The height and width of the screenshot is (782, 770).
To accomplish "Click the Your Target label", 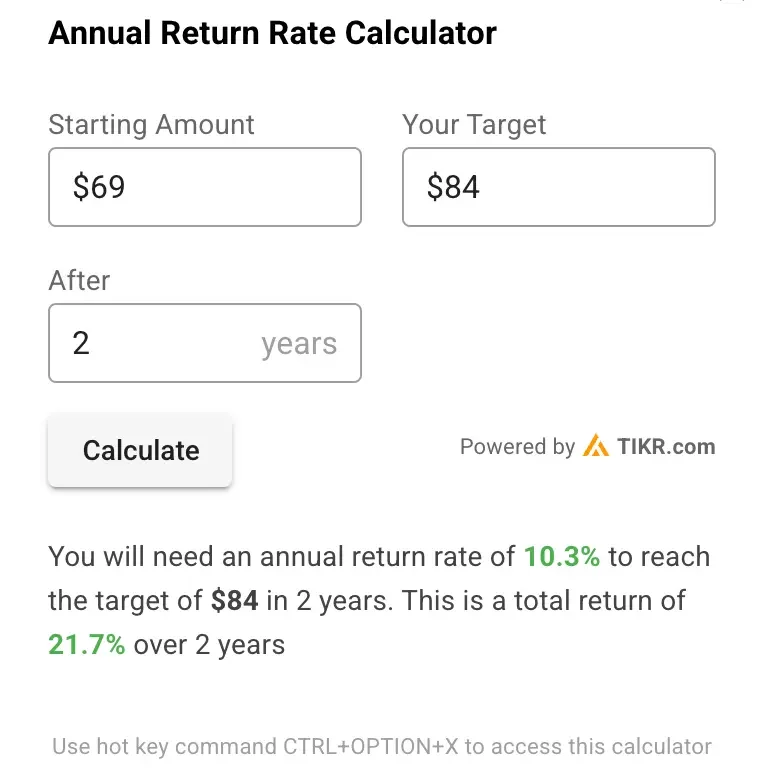I will [474, 125].
